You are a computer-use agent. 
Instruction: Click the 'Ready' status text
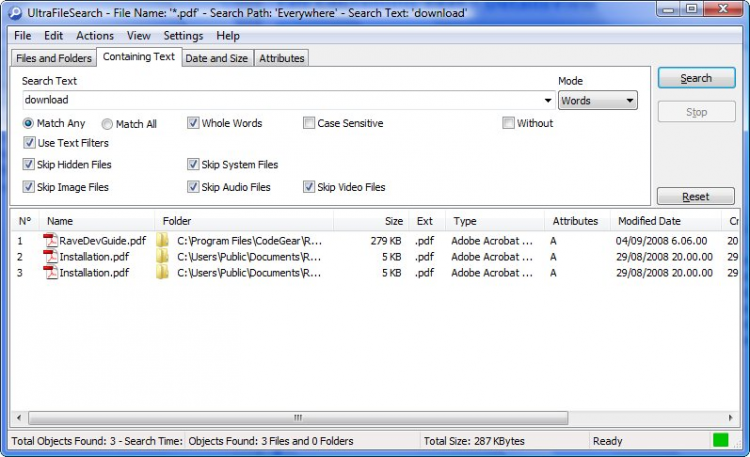coord(607,441)
